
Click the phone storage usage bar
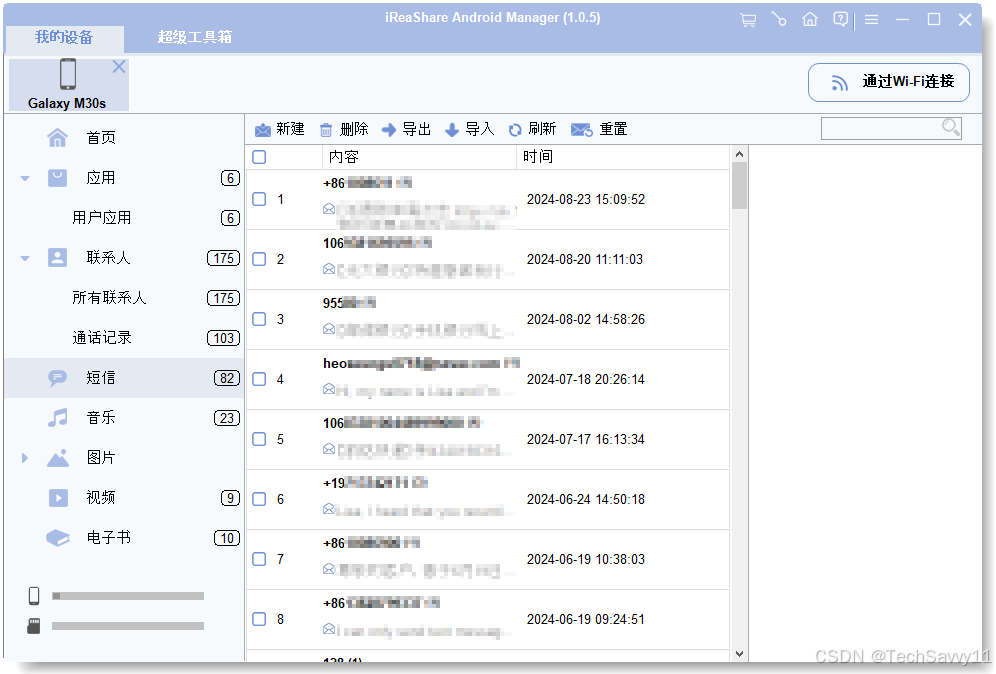pyautogui.click(x=128, y=596)
